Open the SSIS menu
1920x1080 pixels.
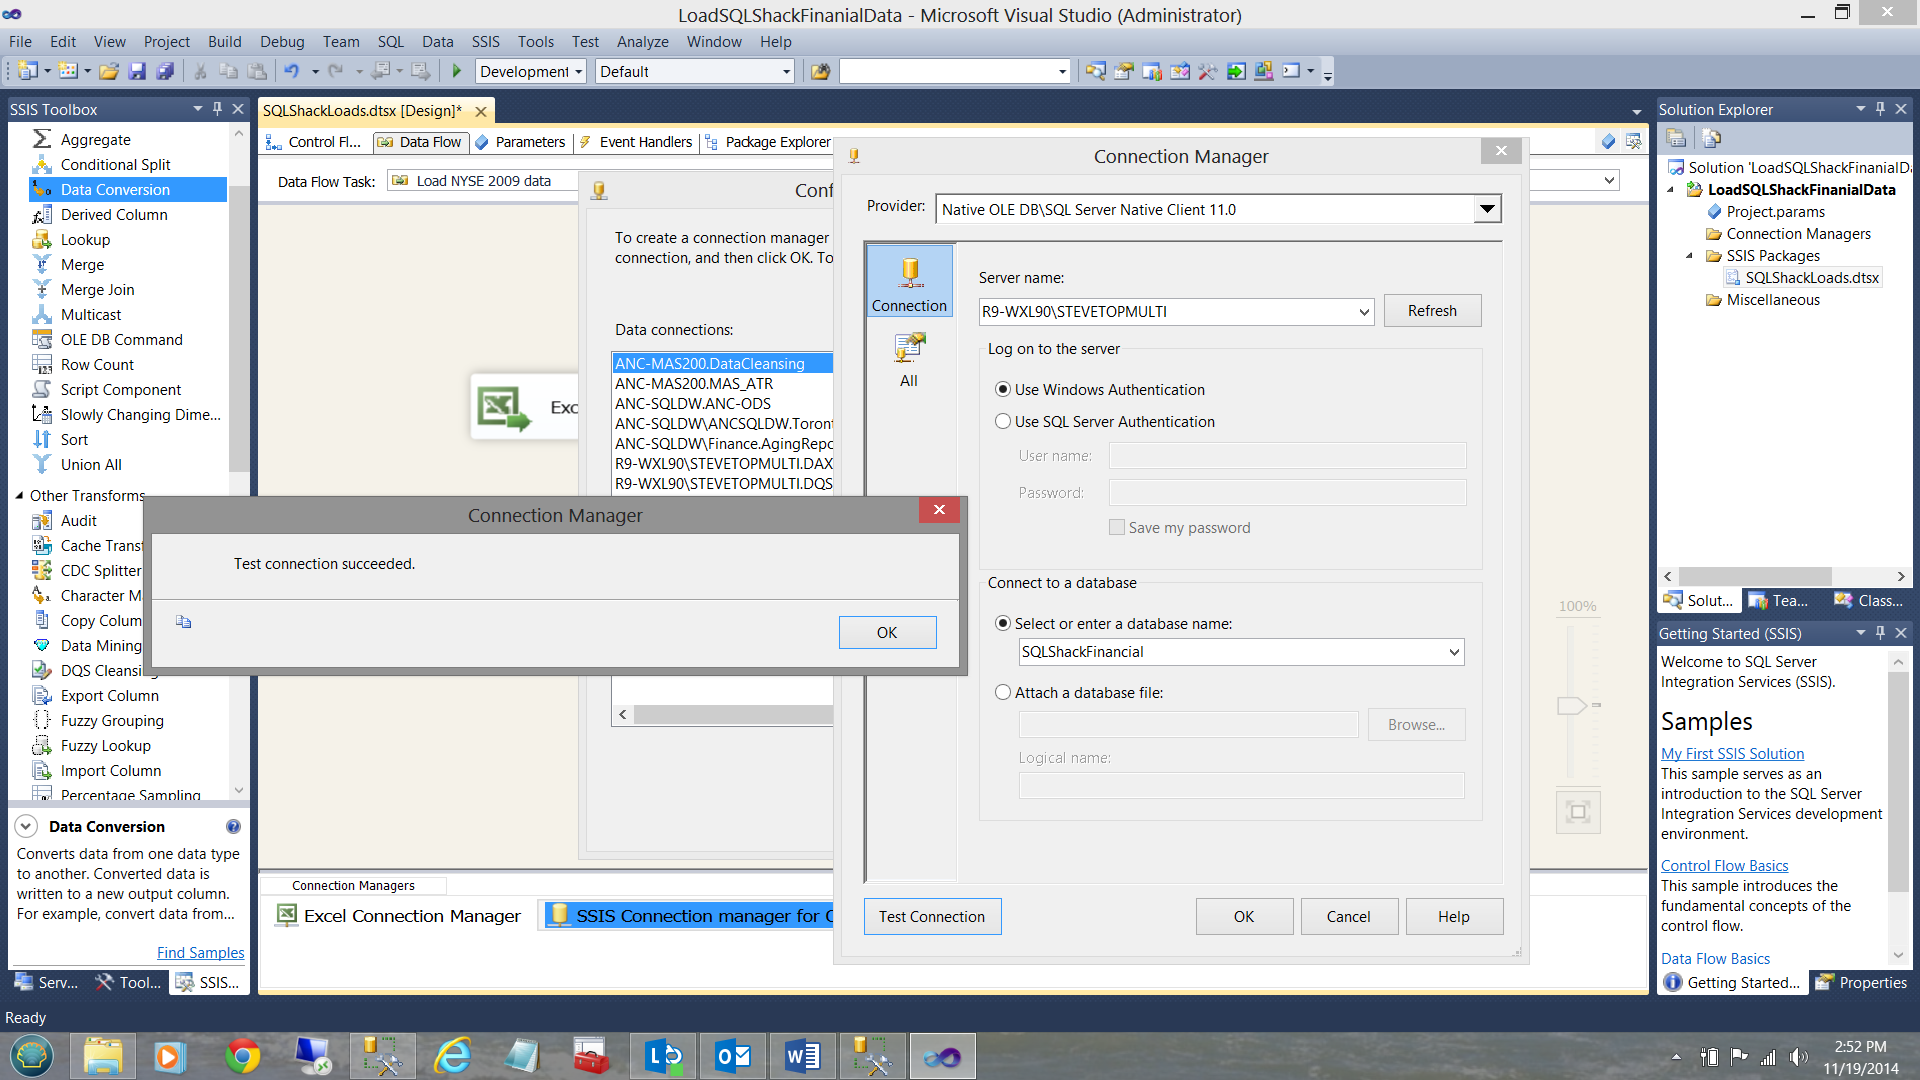(485, 41)
